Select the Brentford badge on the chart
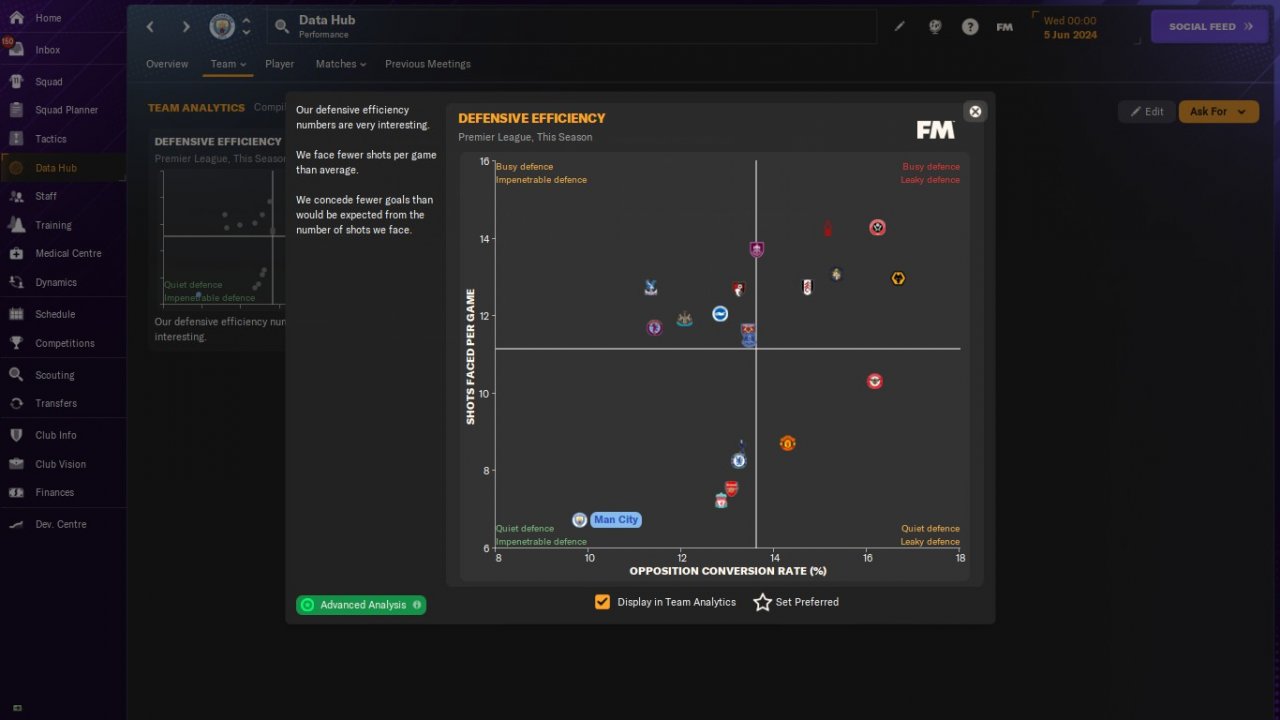 click(x=875, y=381)
